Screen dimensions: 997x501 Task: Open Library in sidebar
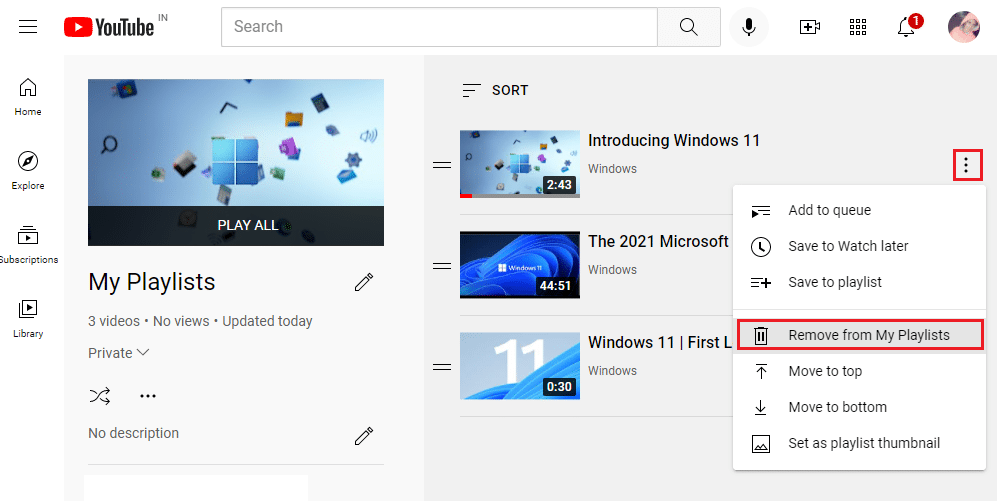pos(28,319)
